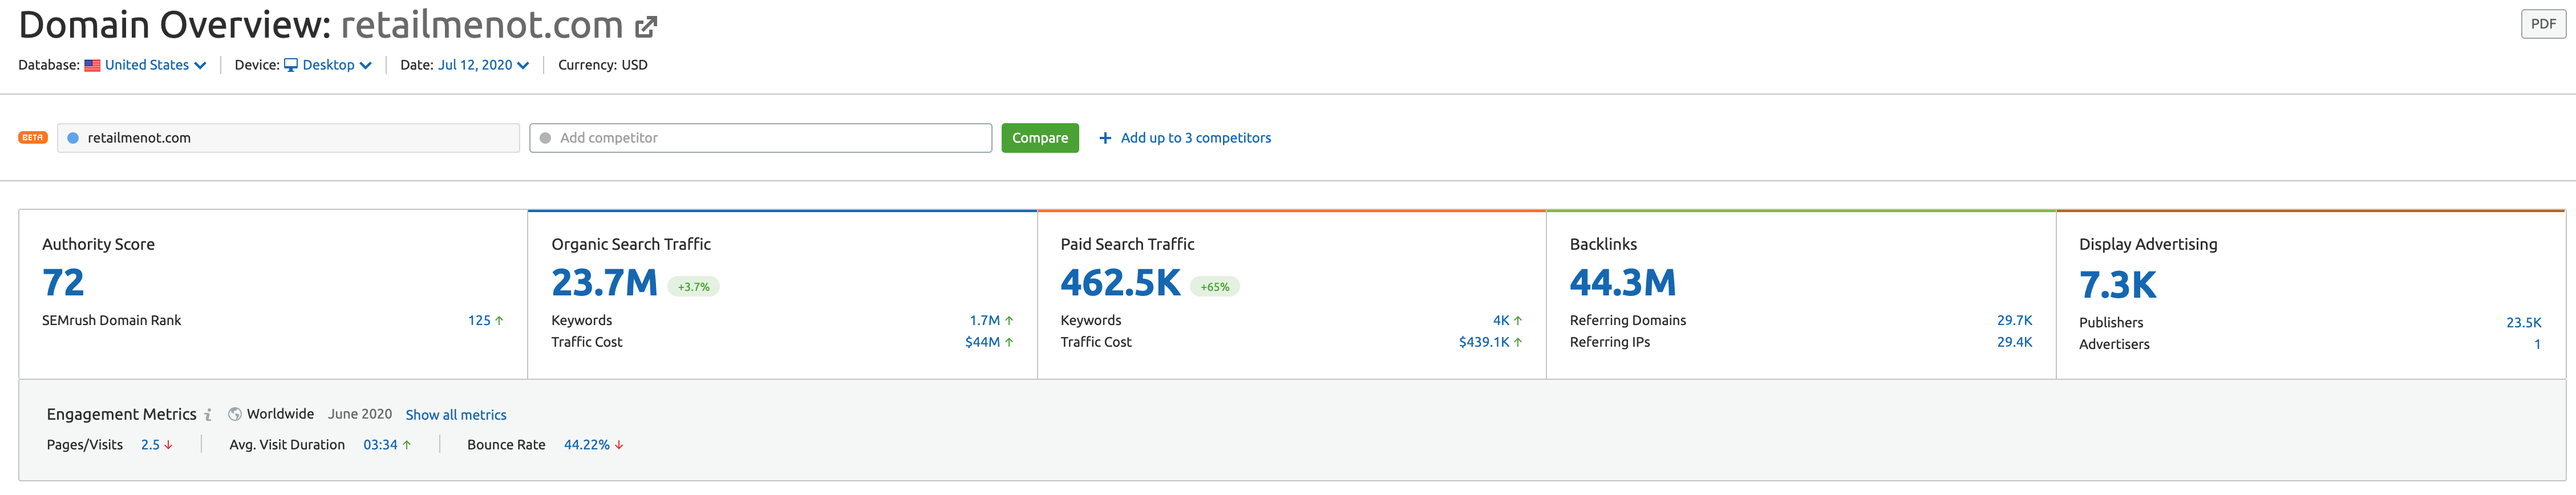Click Referring IPs value 29.4K
The width and height of the screenshot is (2576, 495).
[2014, 342]
